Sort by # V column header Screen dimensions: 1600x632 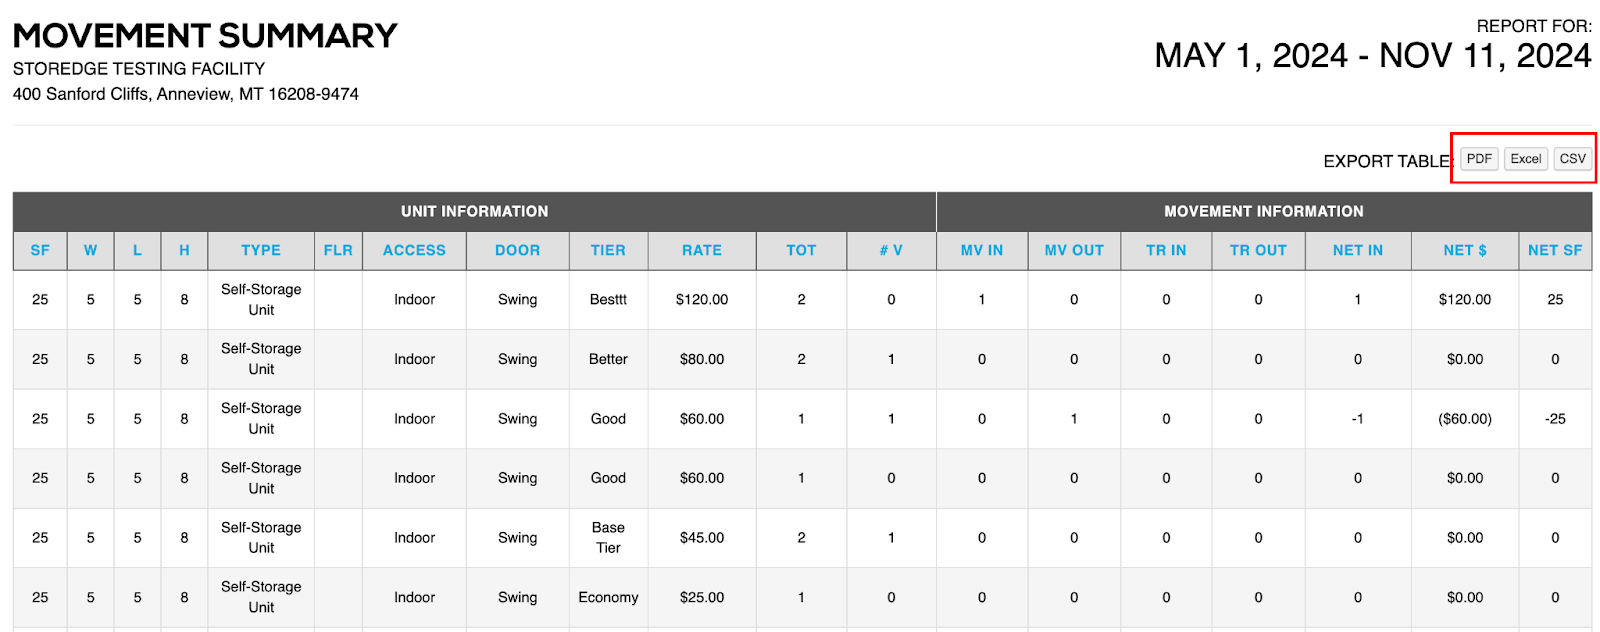point(891,251)
